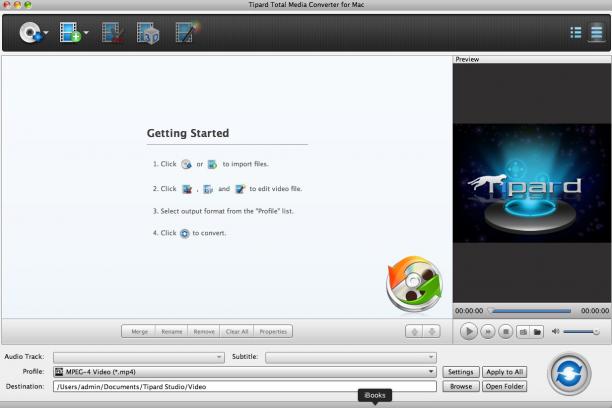Click the MPEG-4 profile format icon

click(59, 372)
